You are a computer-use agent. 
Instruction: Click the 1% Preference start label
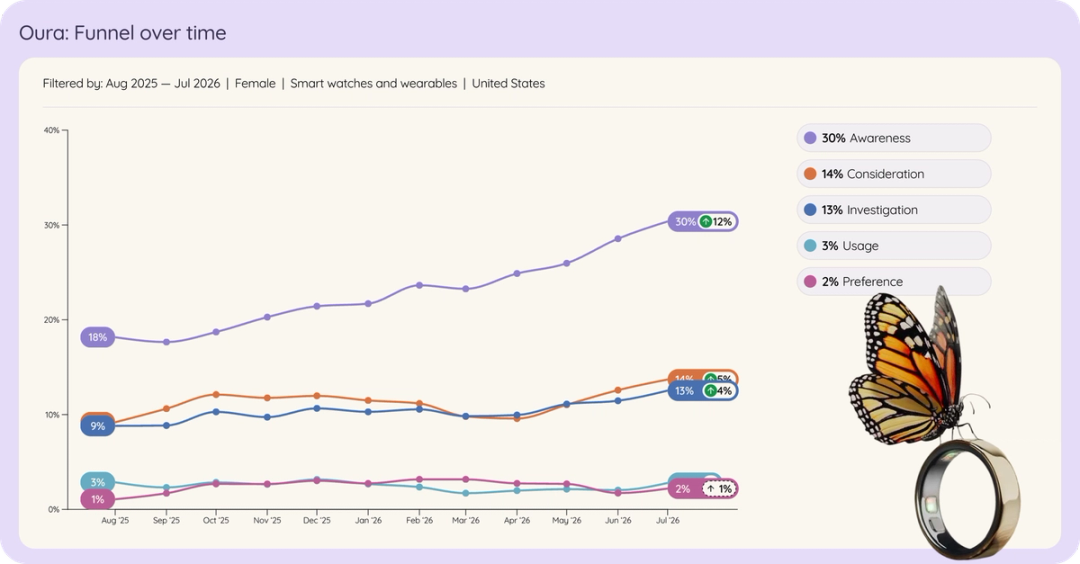pyautogui.click(x=98, y=499)
